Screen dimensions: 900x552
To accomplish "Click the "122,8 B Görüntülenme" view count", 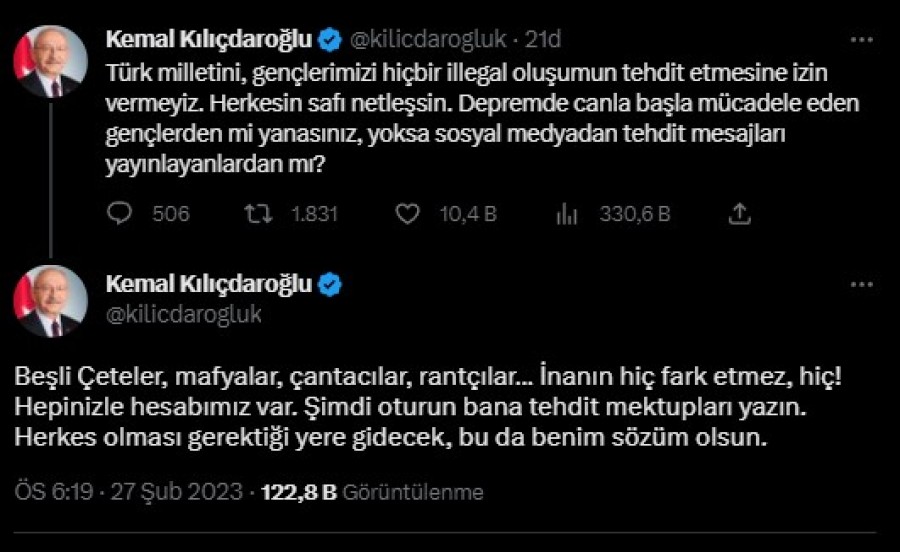I will pyautogui.click(x=371, y=492).
